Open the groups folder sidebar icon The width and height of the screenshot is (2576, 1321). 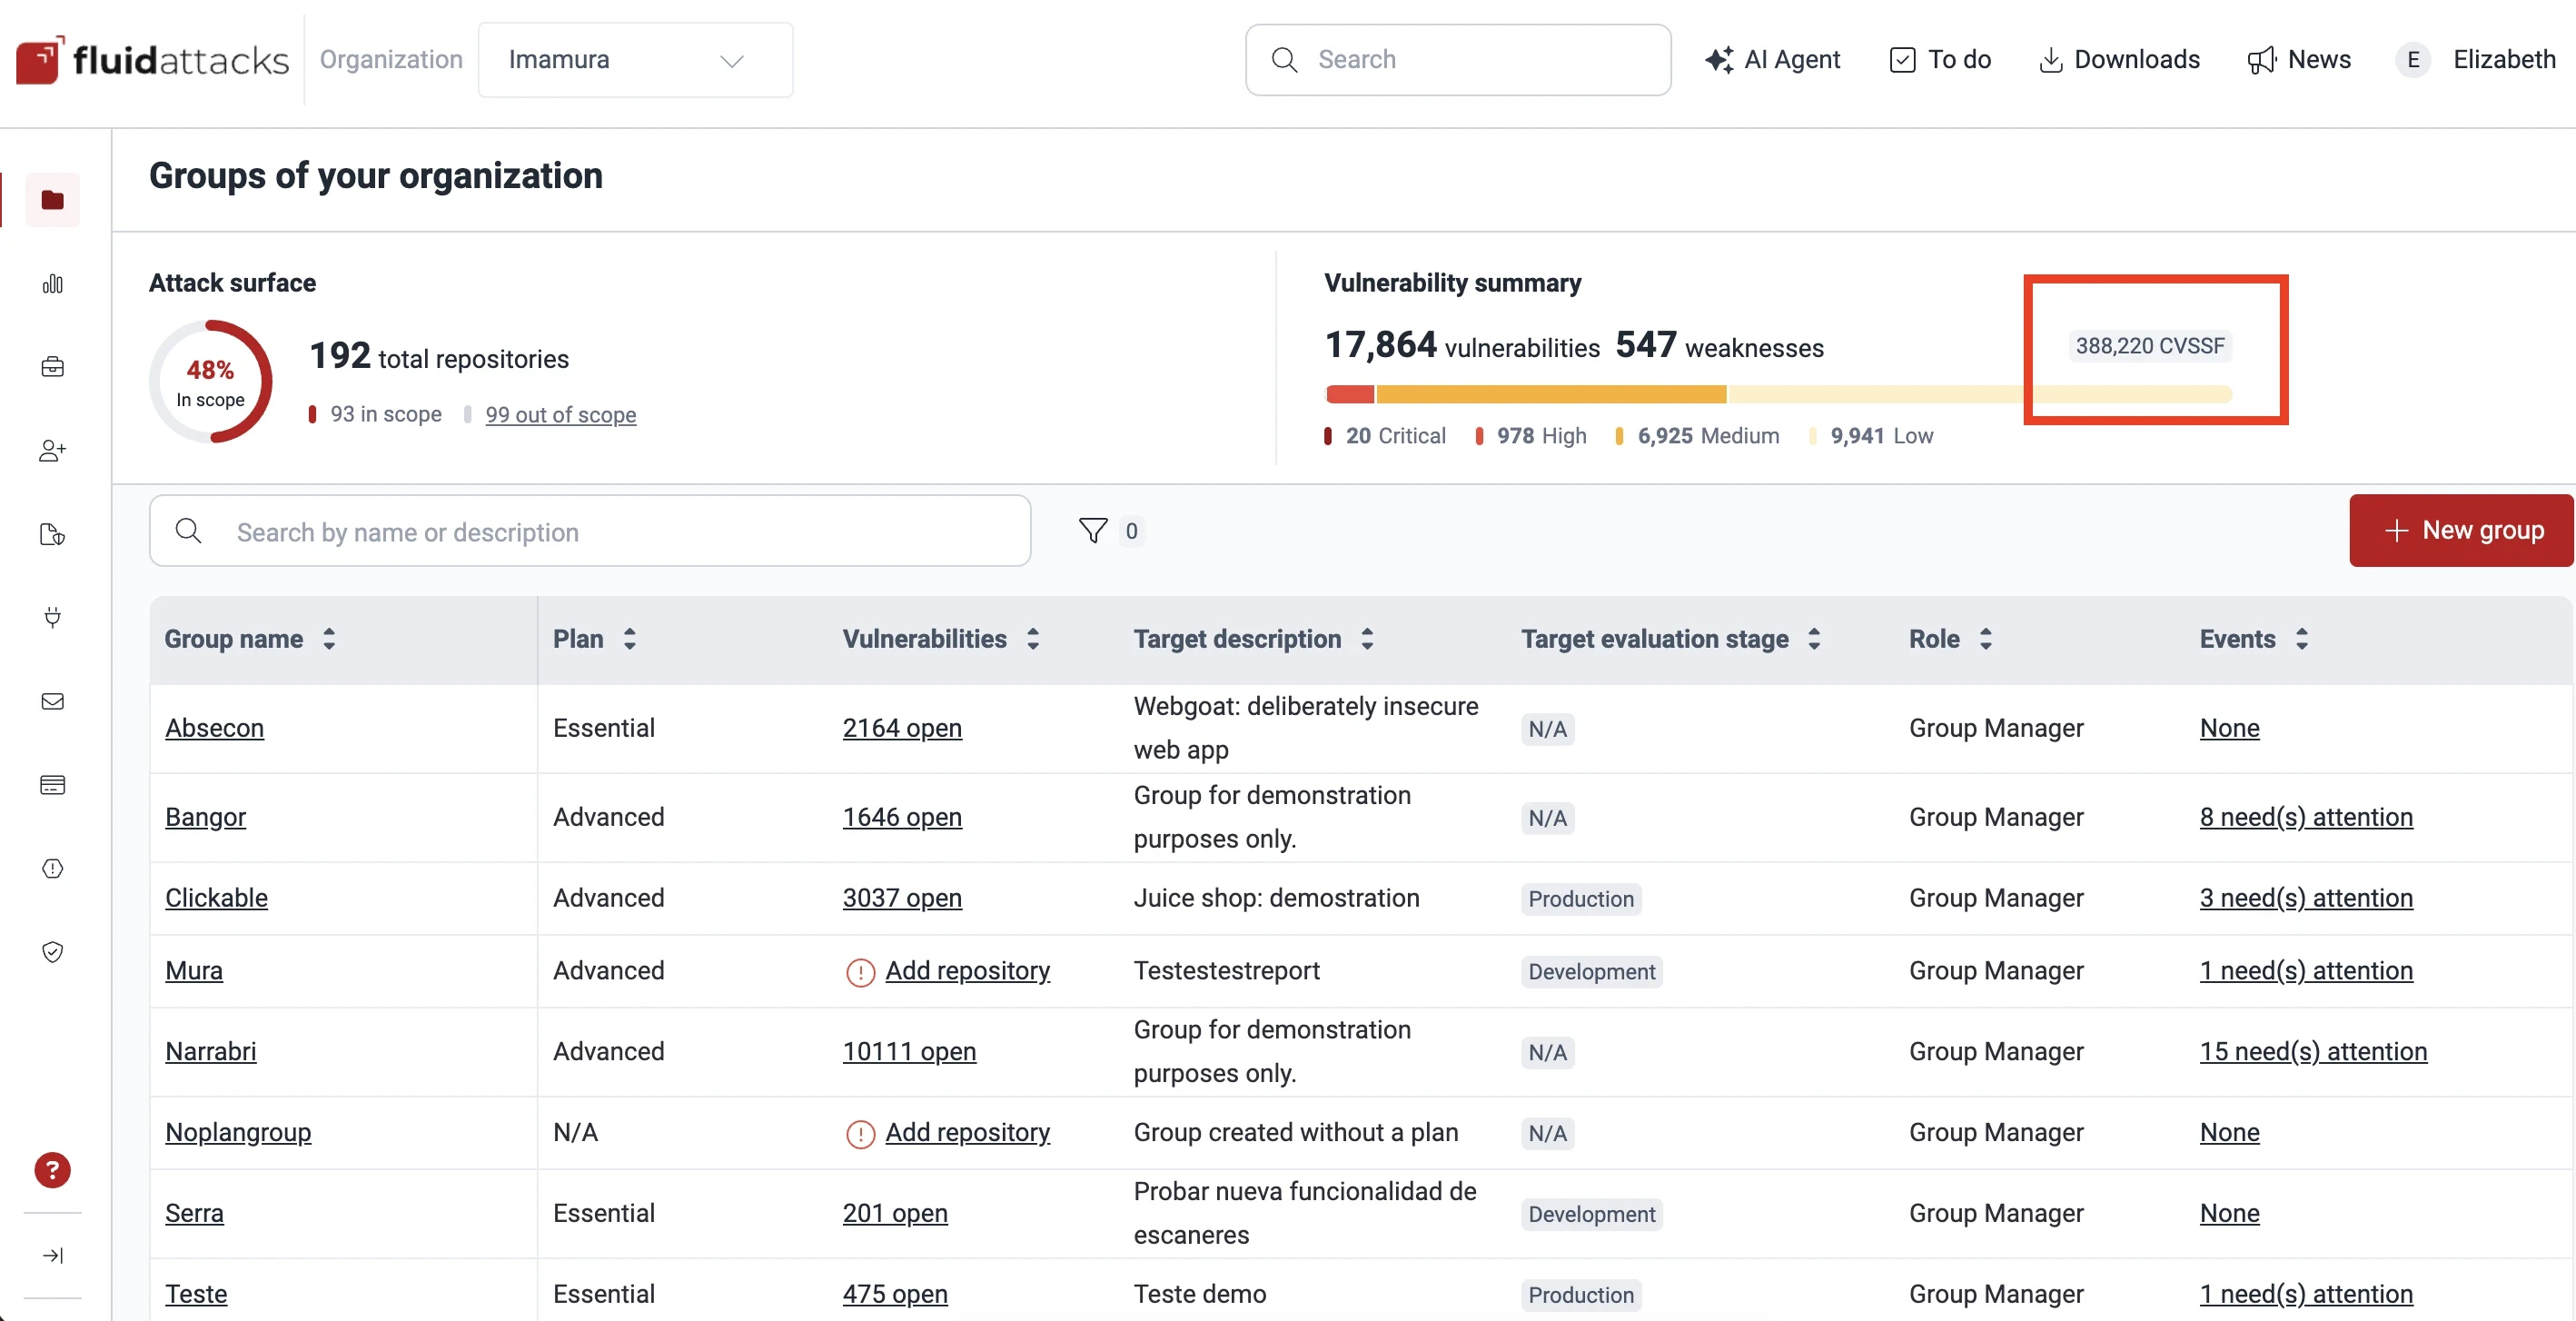(53, 200)
